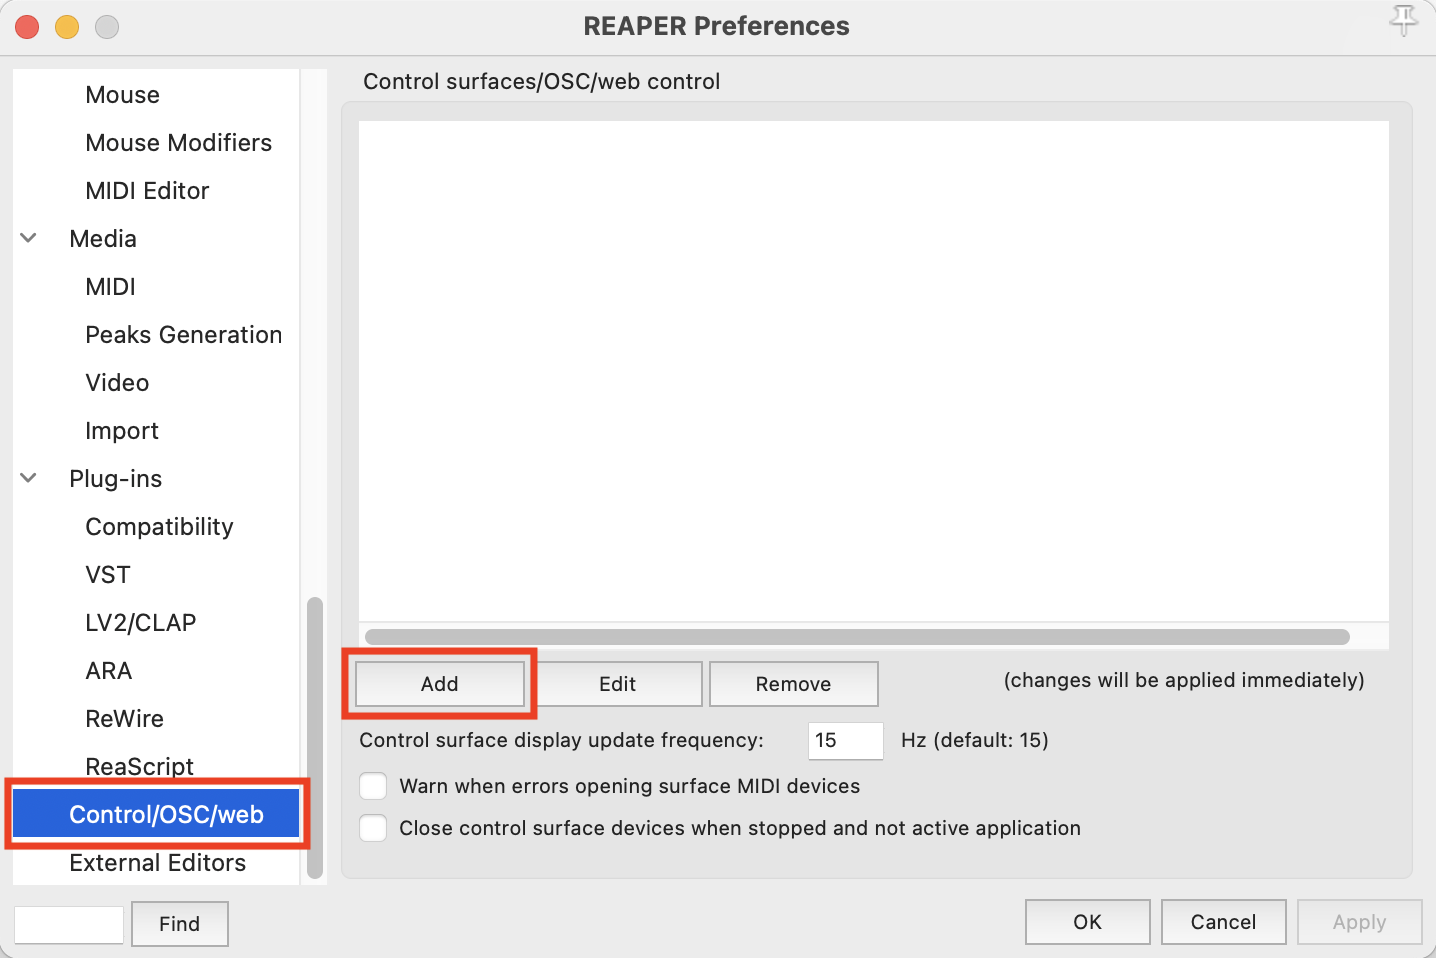The width and height of the screenshot is (1436, 958).
Task: Close the REAPER Preferences window
Action: pos(27,27)
